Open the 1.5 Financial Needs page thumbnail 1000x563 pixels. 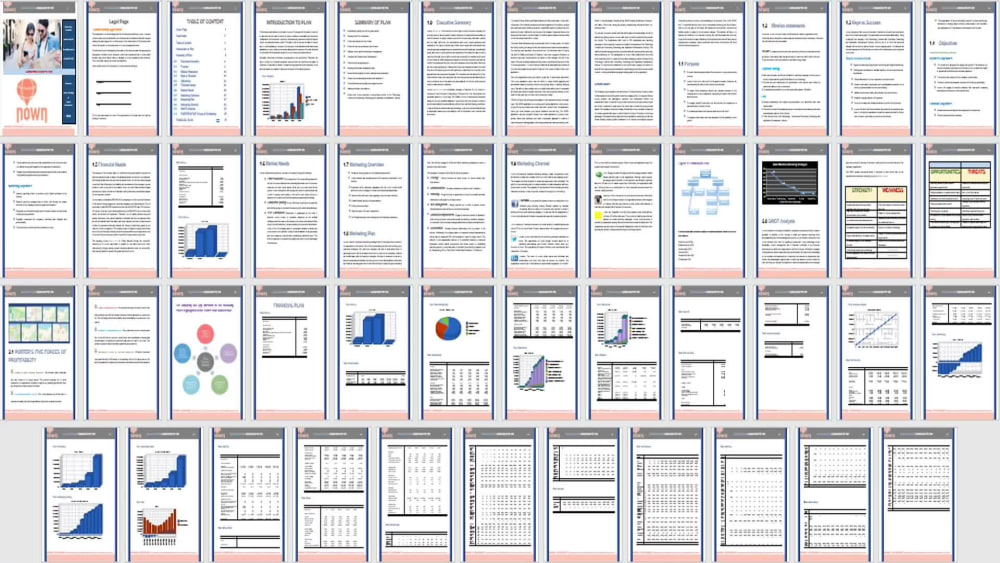click(122, 210)
